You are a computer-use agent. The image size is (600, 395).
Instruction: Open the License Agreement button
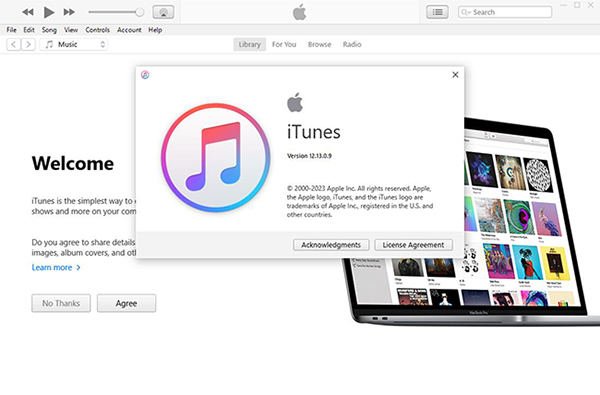pos(413,245)
